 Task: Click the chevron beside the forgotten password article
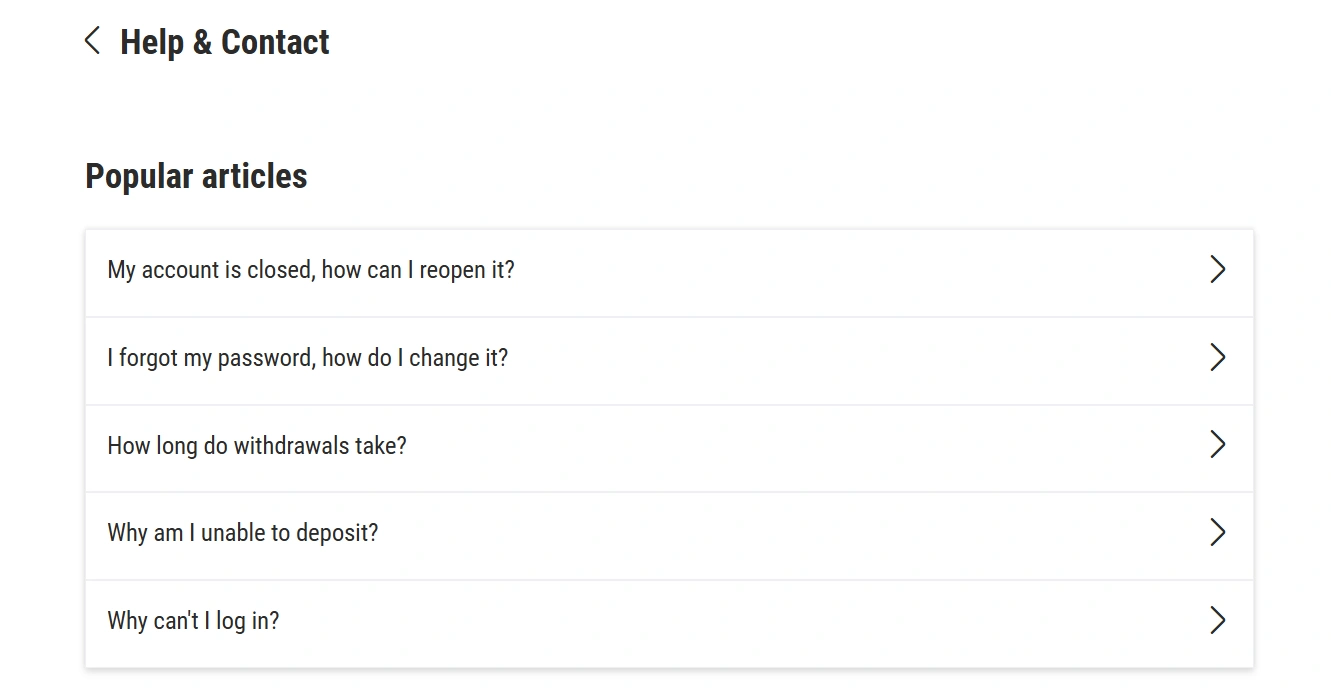click(1218, 357)
